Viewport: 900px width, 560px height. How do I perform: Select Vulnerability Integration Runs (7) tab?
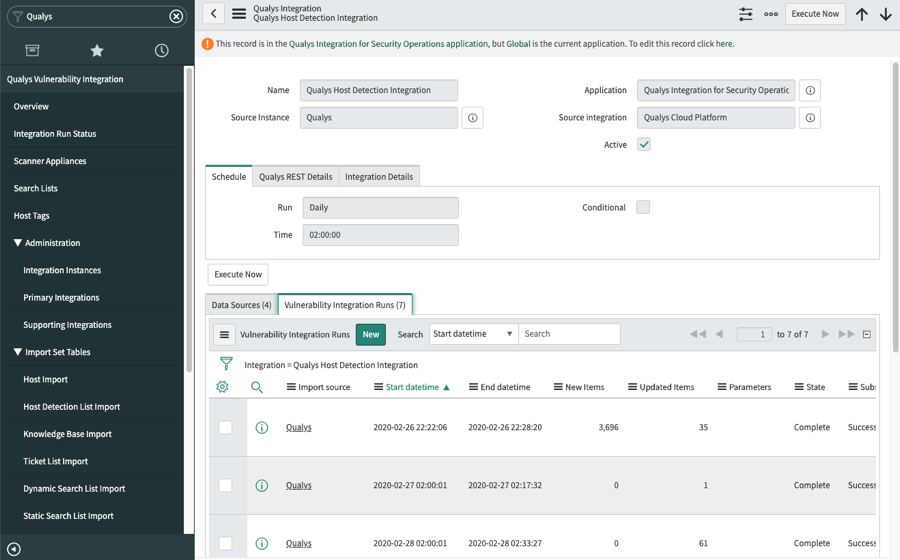point(345,305)
